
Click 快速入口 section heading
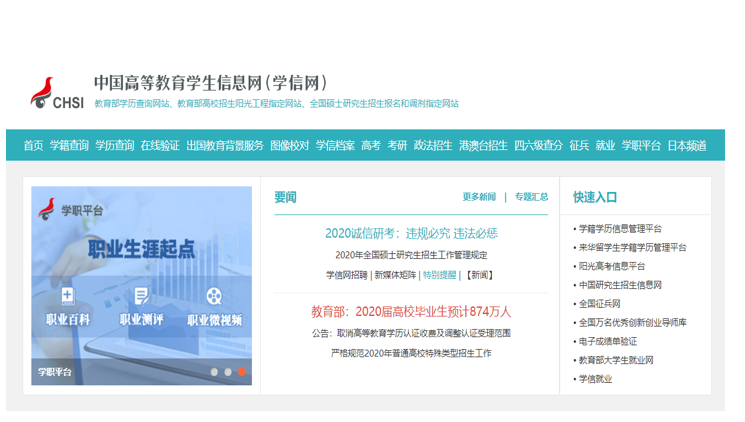(595, 197)
